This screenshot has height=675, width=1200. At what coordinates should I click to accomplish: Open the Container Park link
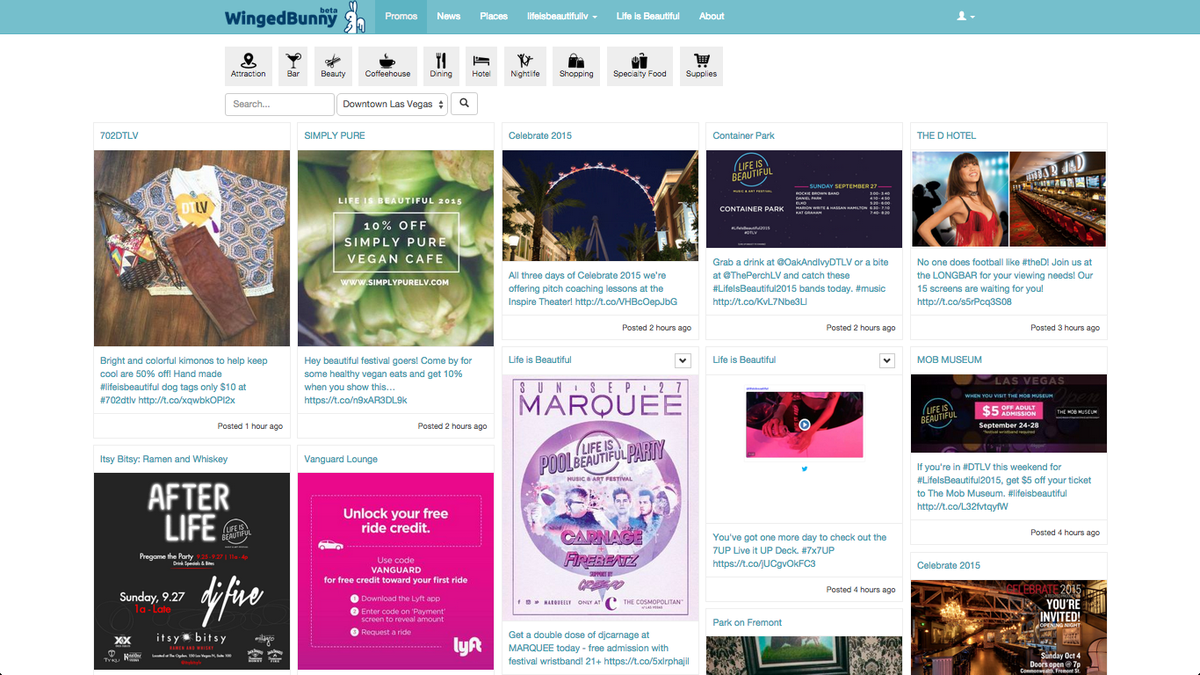[744, 135]
